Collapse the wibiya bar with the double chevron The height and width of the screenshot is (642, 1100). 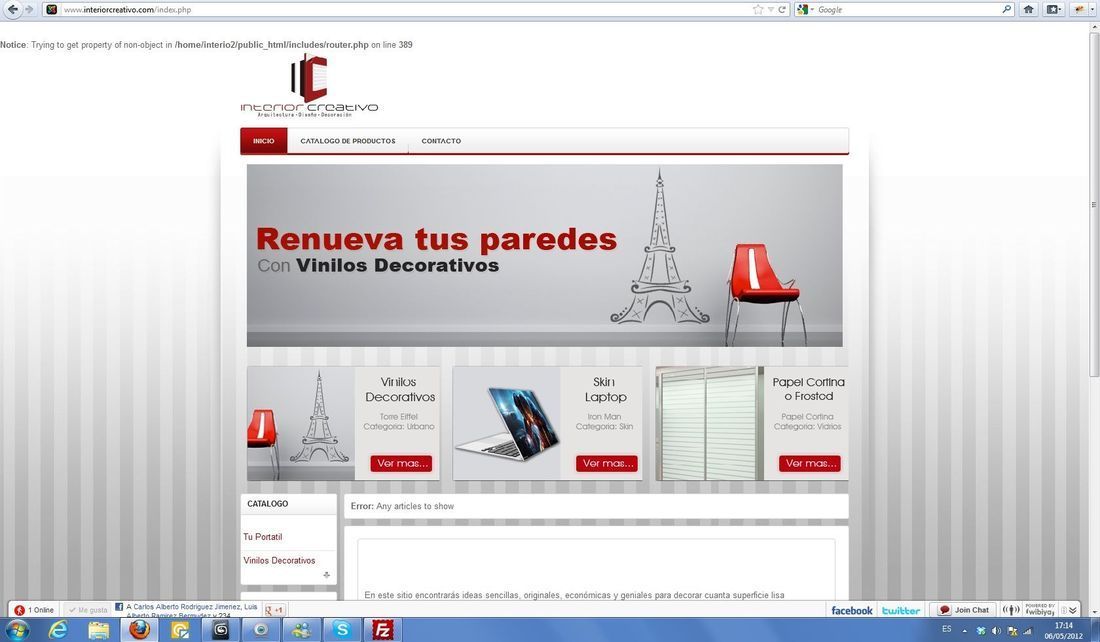coord(1073,610)
